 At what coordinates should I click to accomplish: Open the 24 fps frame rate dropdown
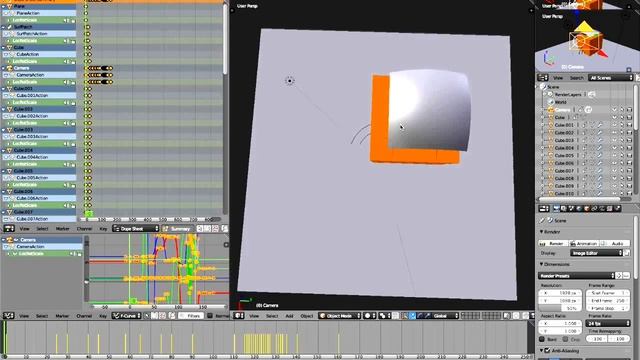click(608, 323)
